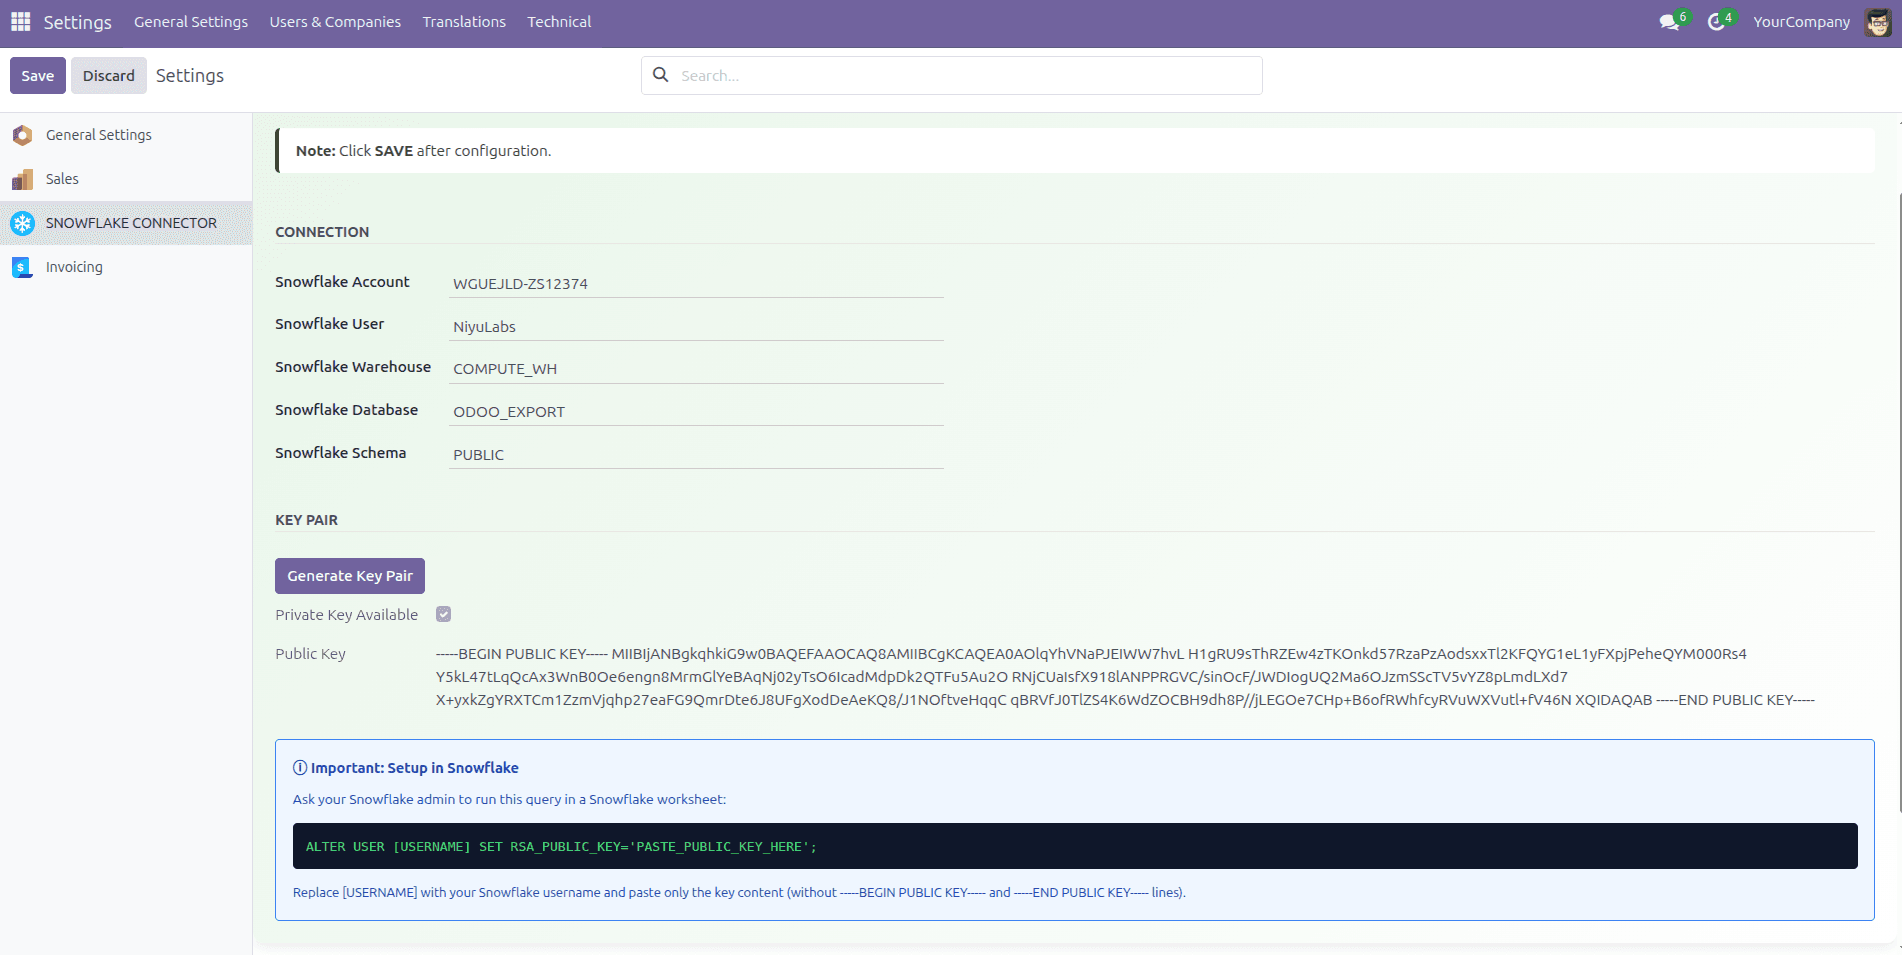Toggle the Private Key Available checkbox

(444, 614)
